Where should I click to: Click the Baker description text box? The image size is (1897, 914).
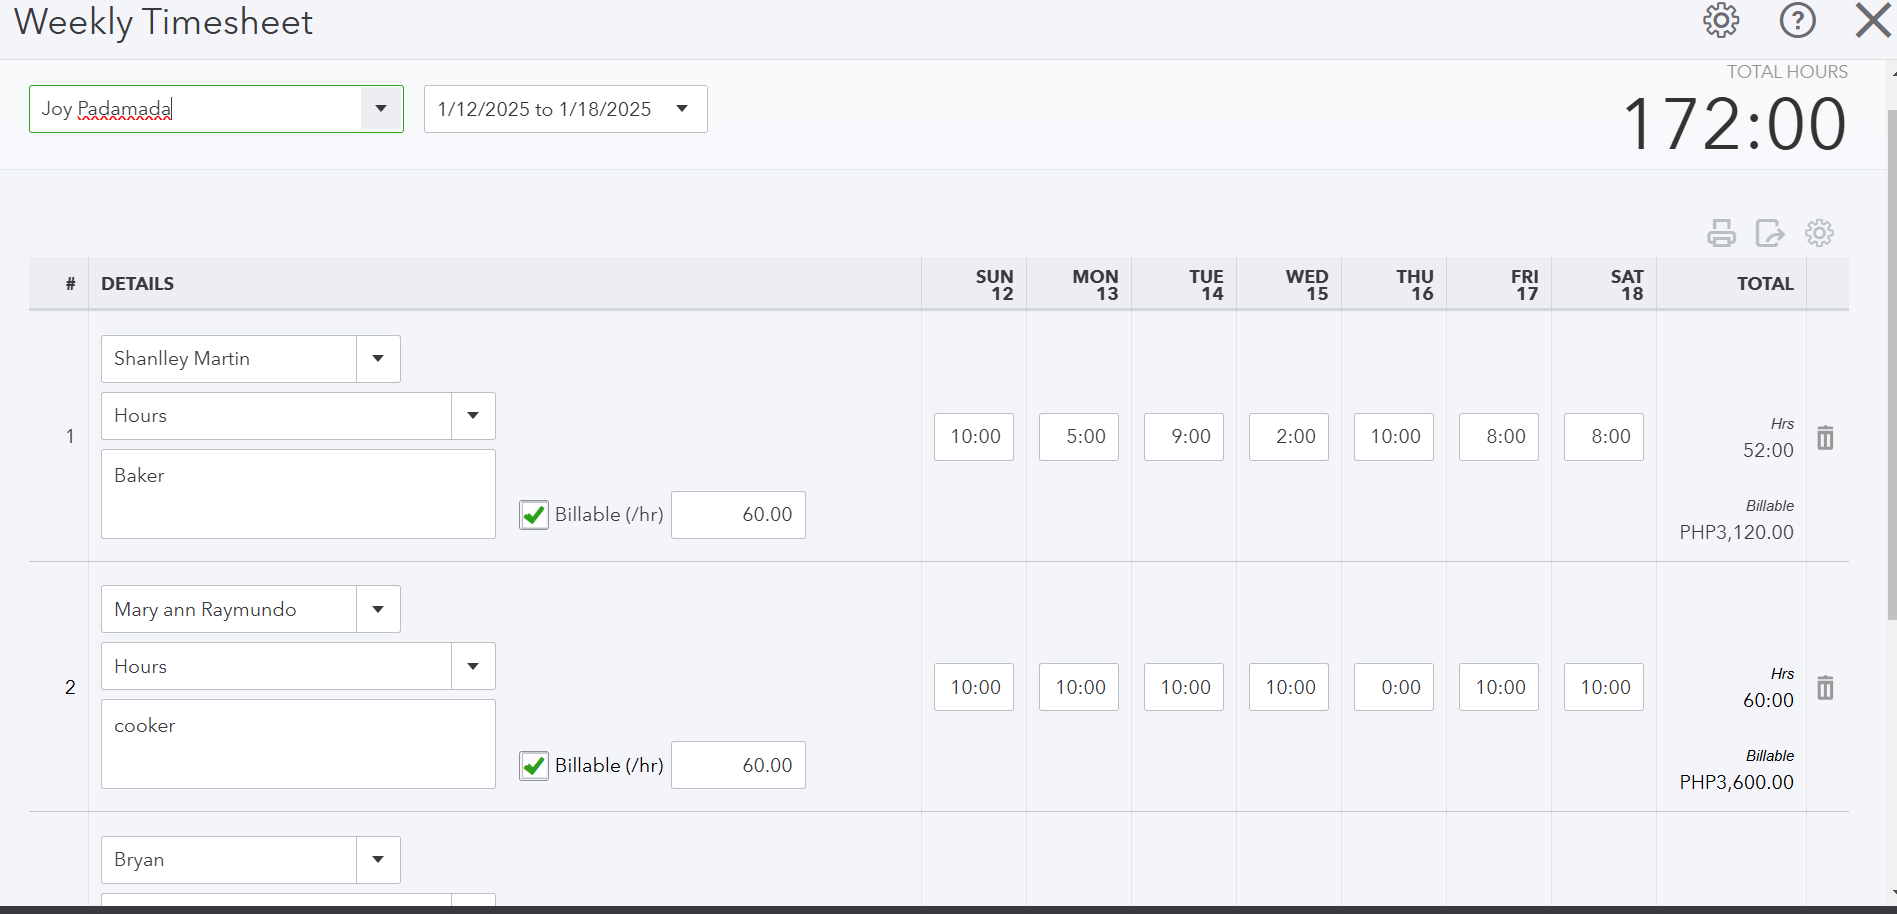(x=298, y=494)
